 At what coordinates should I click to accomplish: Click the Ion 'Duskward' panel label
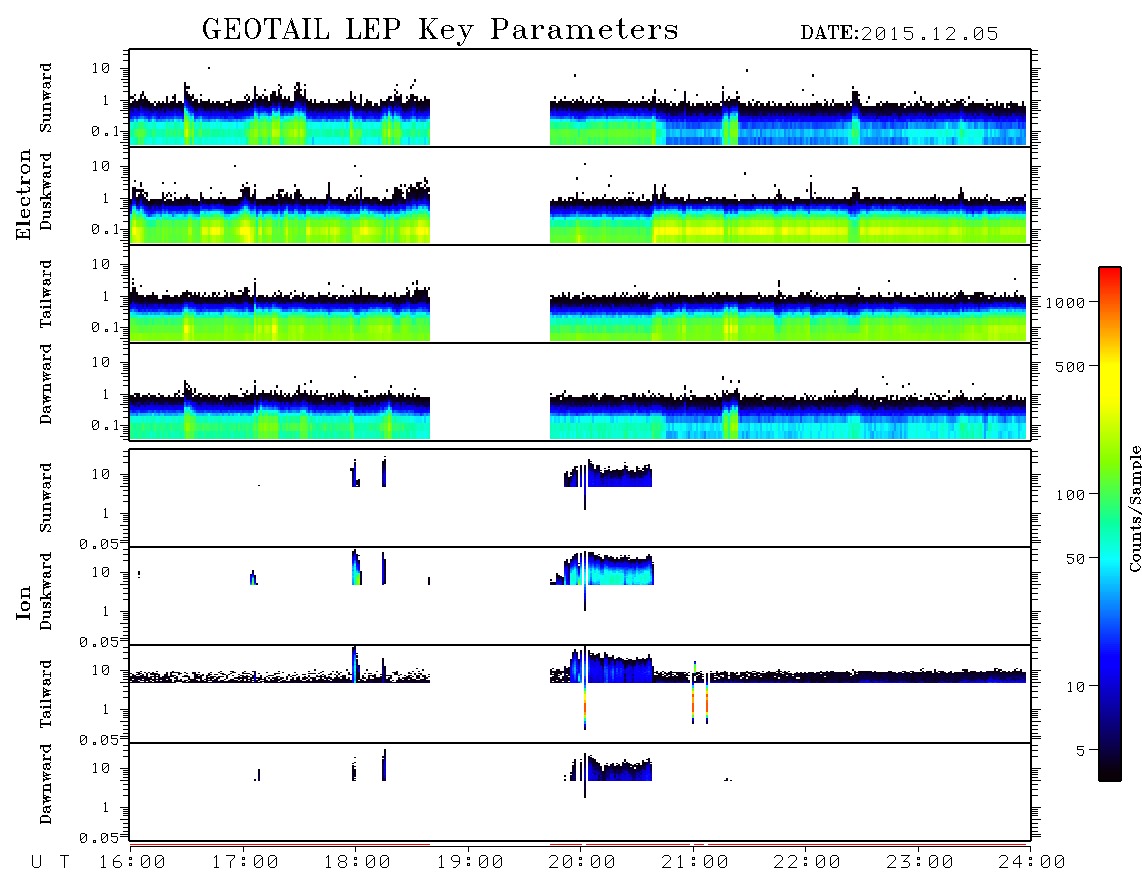pos(45,592)
